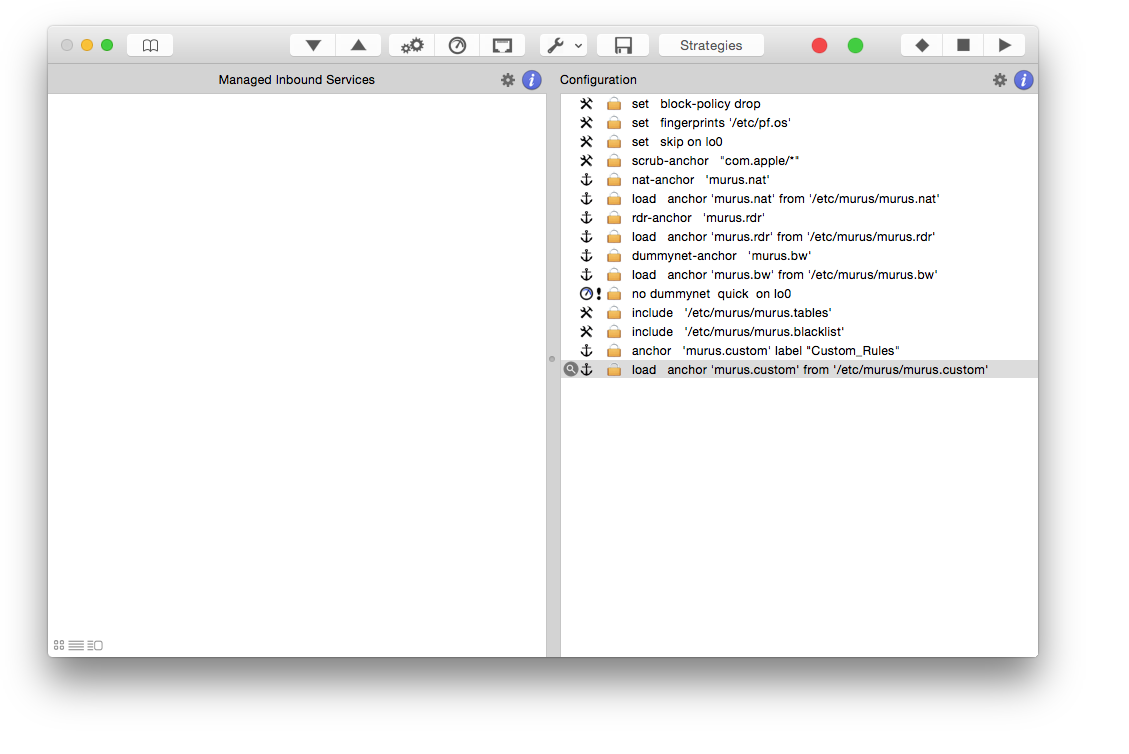The width and height of the screenshot is (1129, 754).
Task: Open the double gears settings toolbar icon
Action: (412, 45)
